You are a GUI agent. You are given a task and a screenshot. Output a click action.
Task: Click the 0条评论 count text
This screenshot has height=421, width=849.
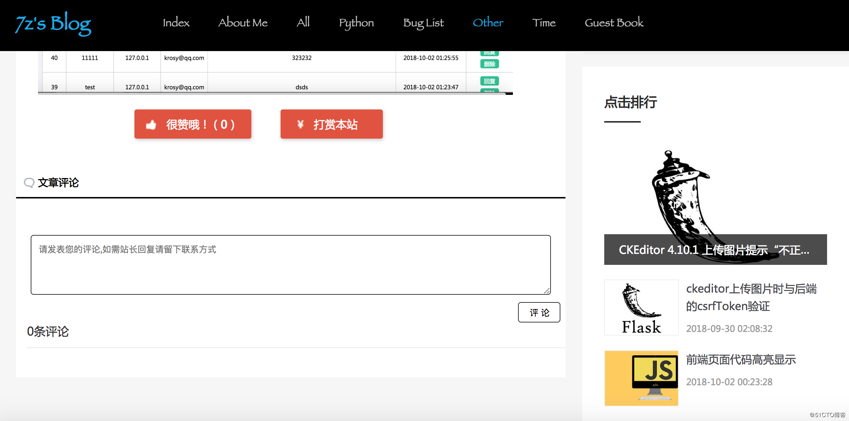(48, 332)
